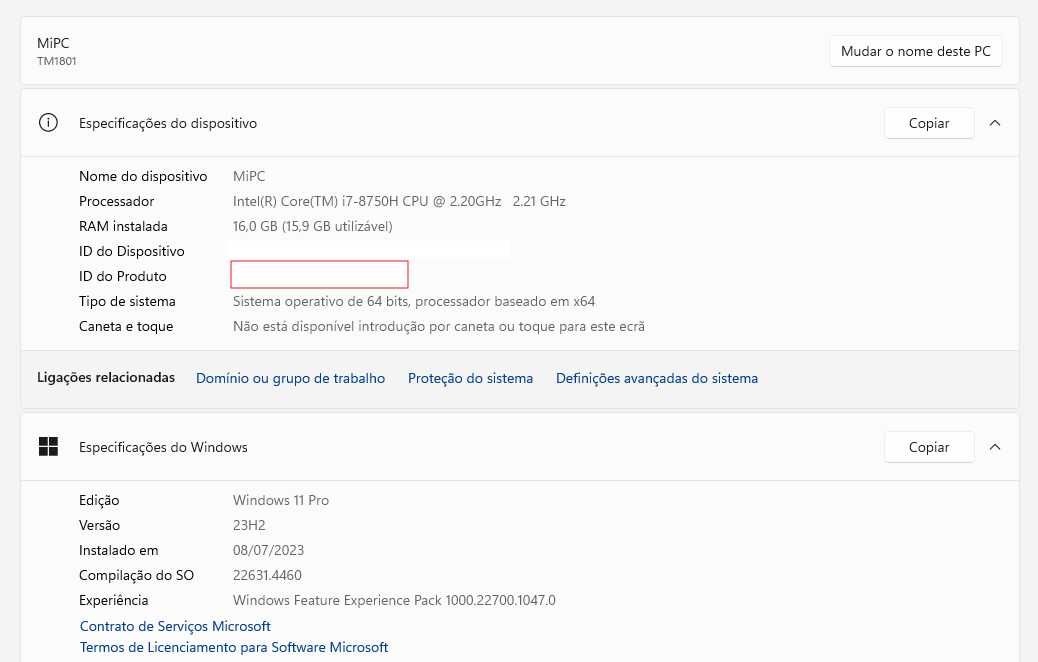Click the Não está disponível introdução por caneta text

pos(439,326)
